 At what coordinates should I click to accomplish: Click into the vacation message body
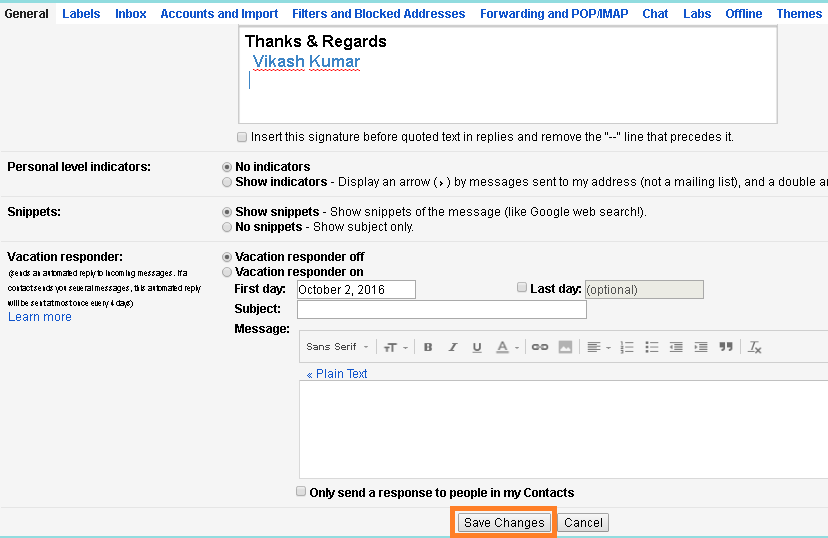pos(563,429)
